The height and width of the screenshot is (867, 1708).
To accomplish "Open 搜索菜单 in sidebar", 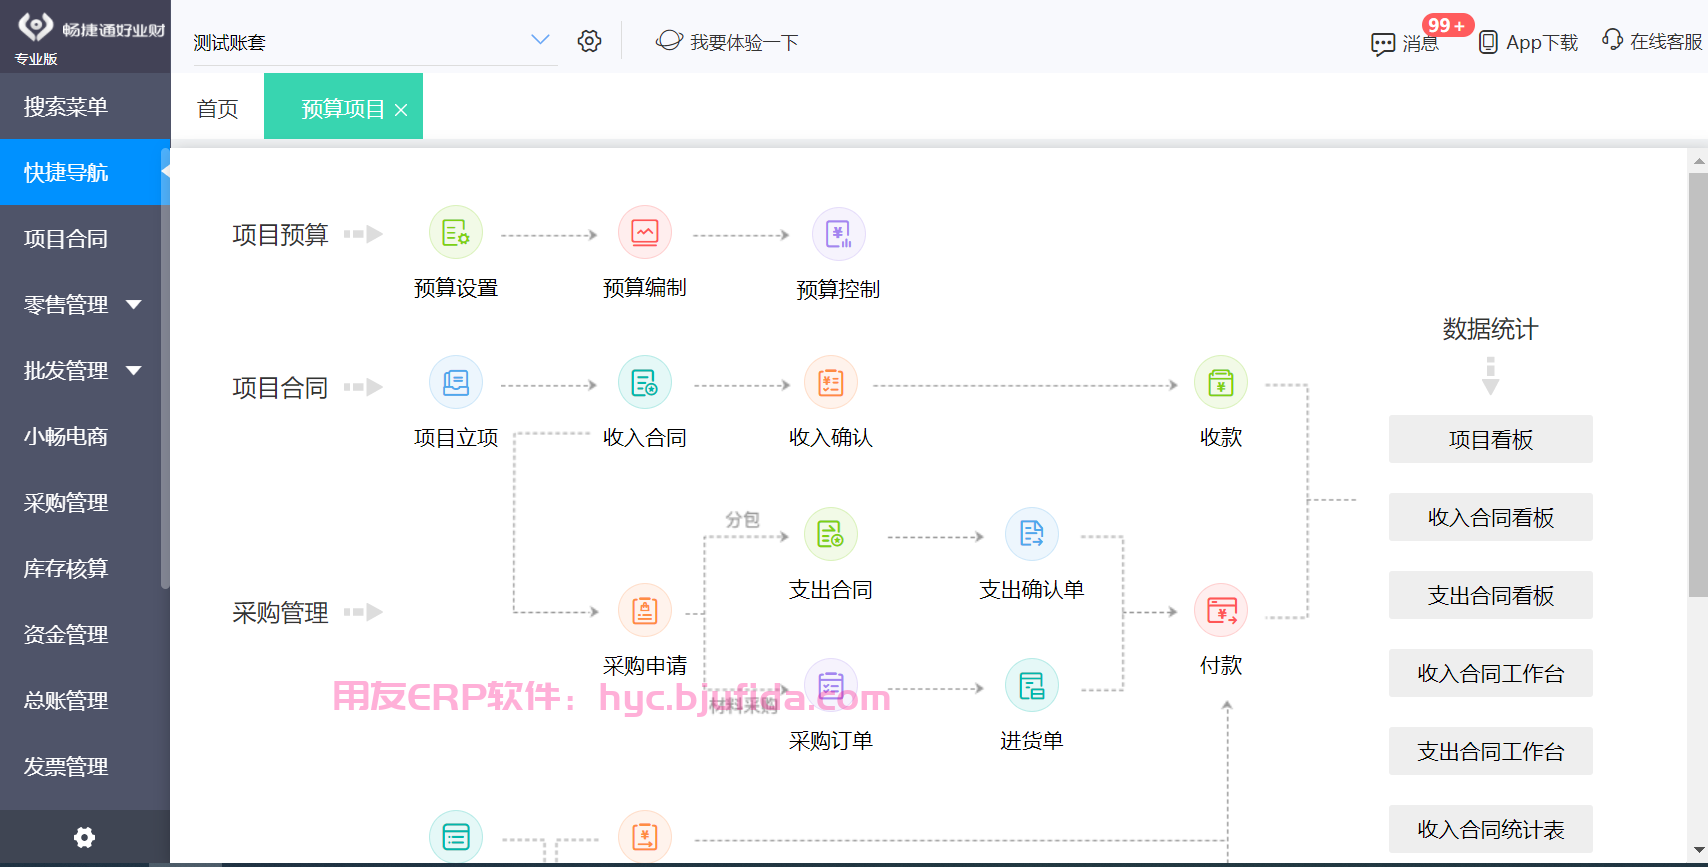I will click(x=85, y=106).
